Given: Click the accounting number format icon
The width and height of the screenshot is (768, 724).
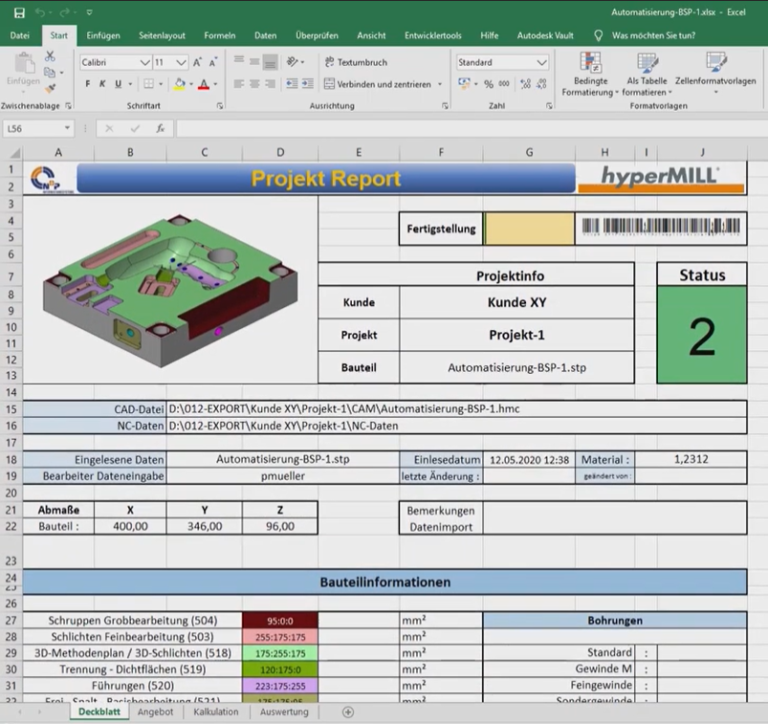Looking at the screenshot, I should pos(463,84).
